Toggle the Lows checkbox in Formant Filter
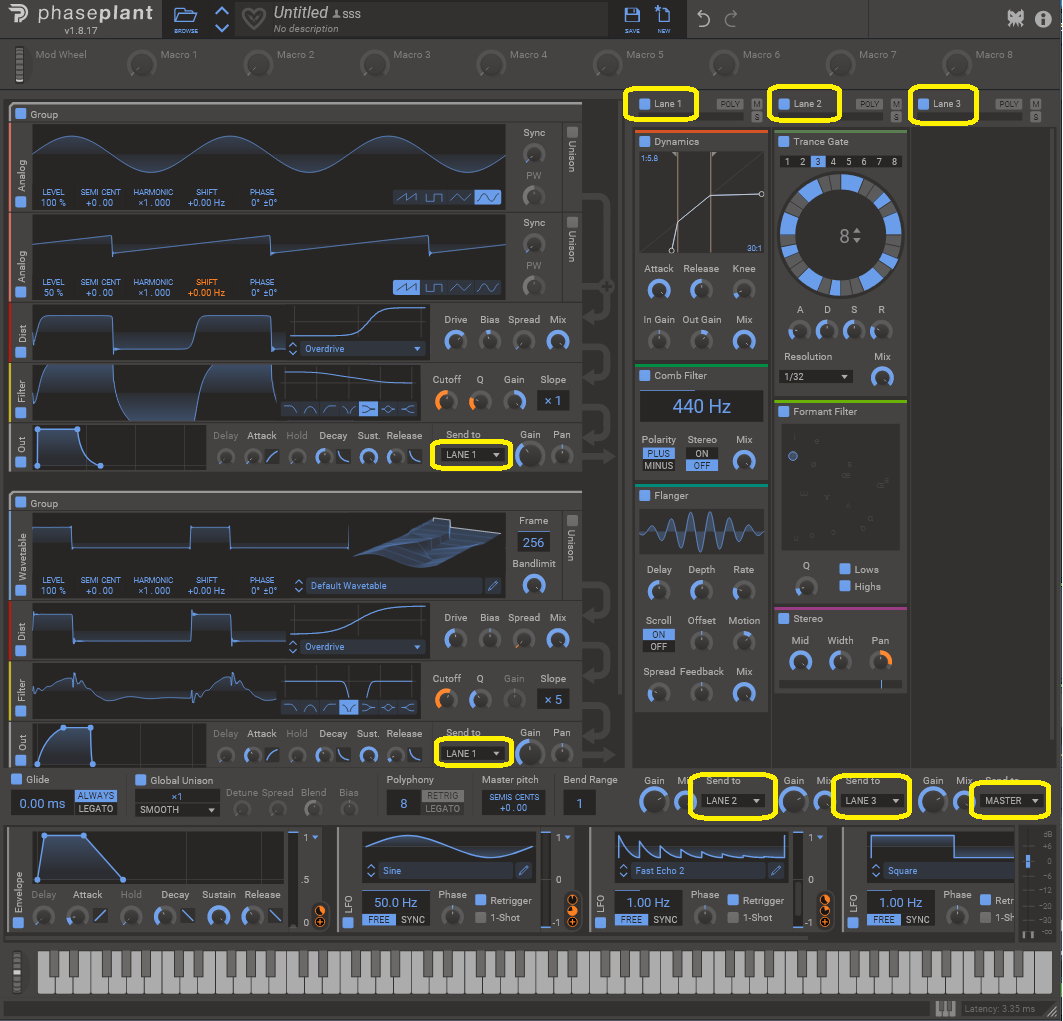This screenshot has width=1063, height=1021. pos(845,569)
